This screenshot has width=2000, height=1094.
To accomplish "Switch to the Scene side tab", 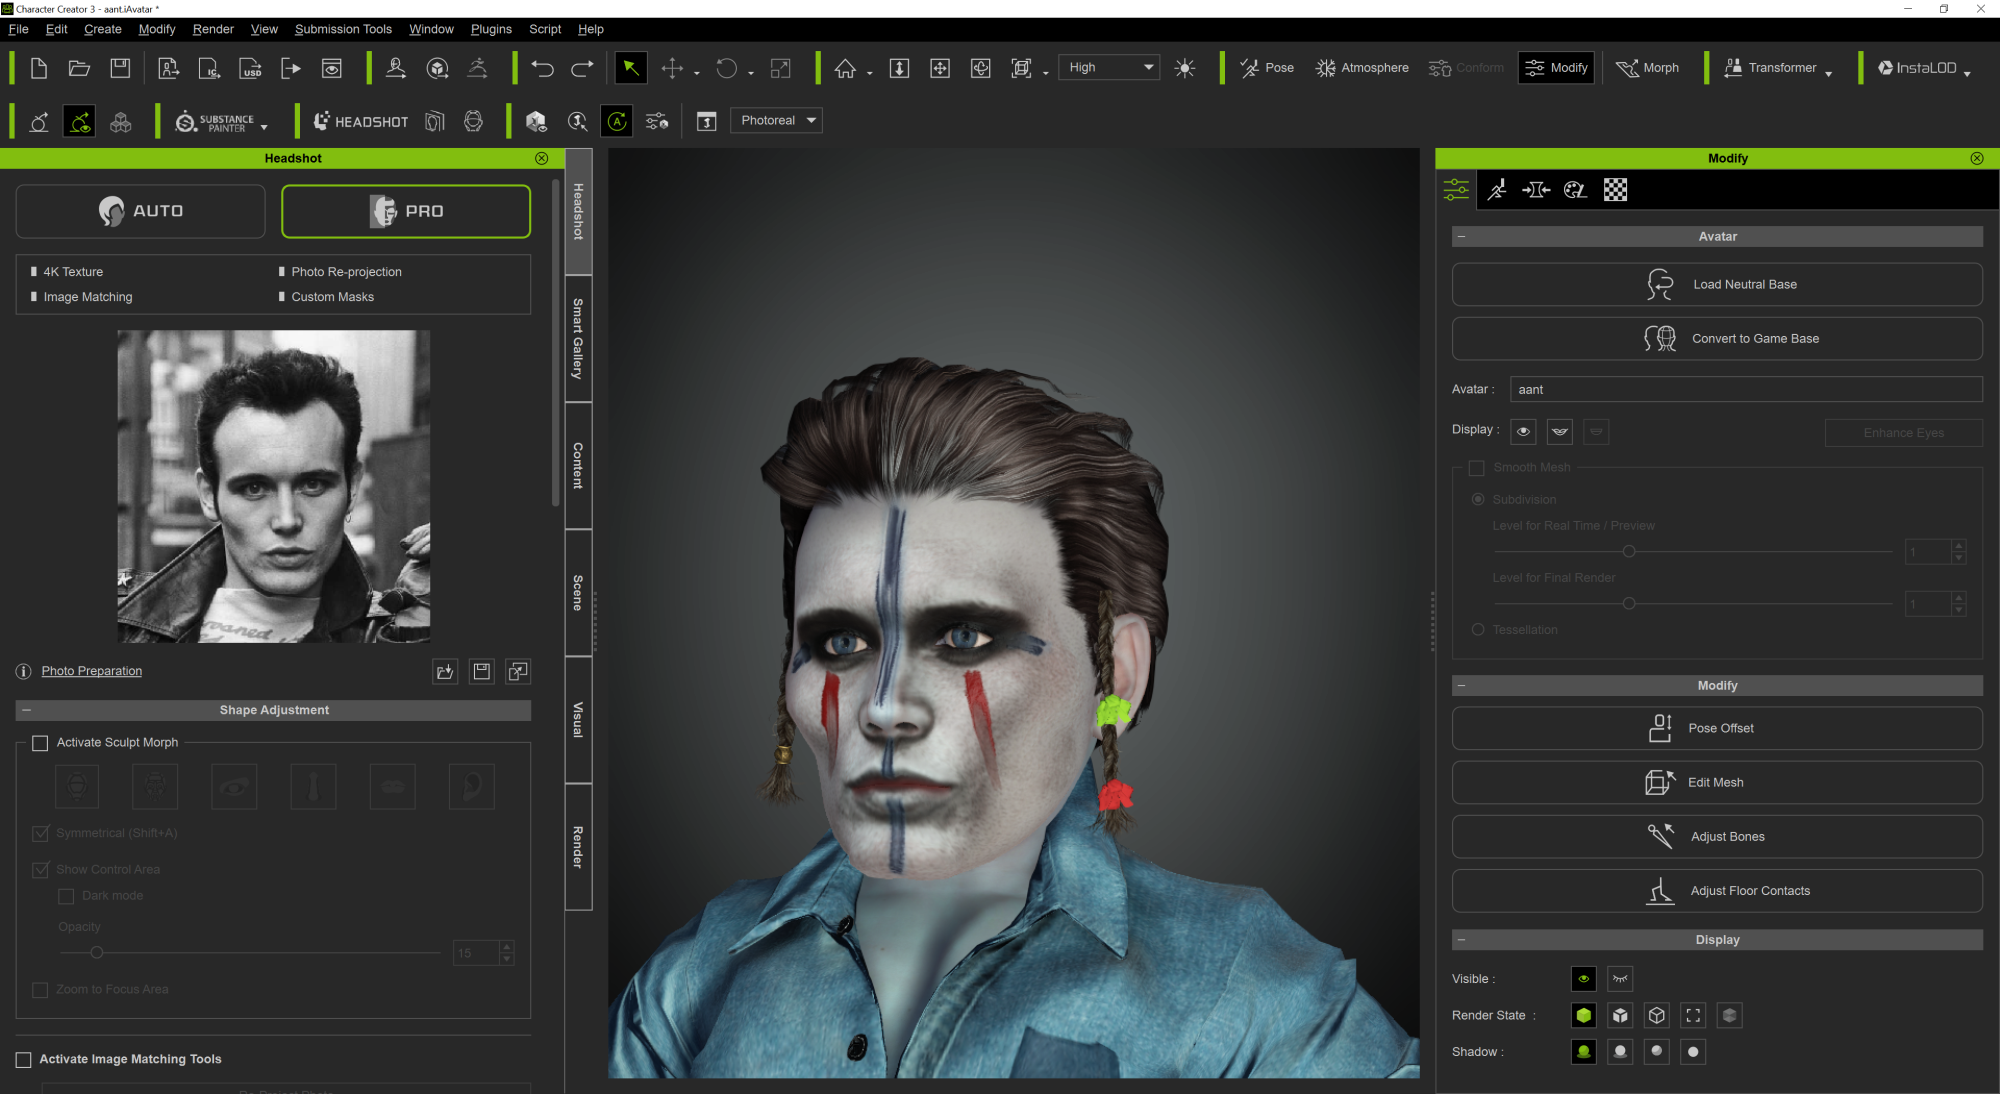I will [x=578, y=593].
